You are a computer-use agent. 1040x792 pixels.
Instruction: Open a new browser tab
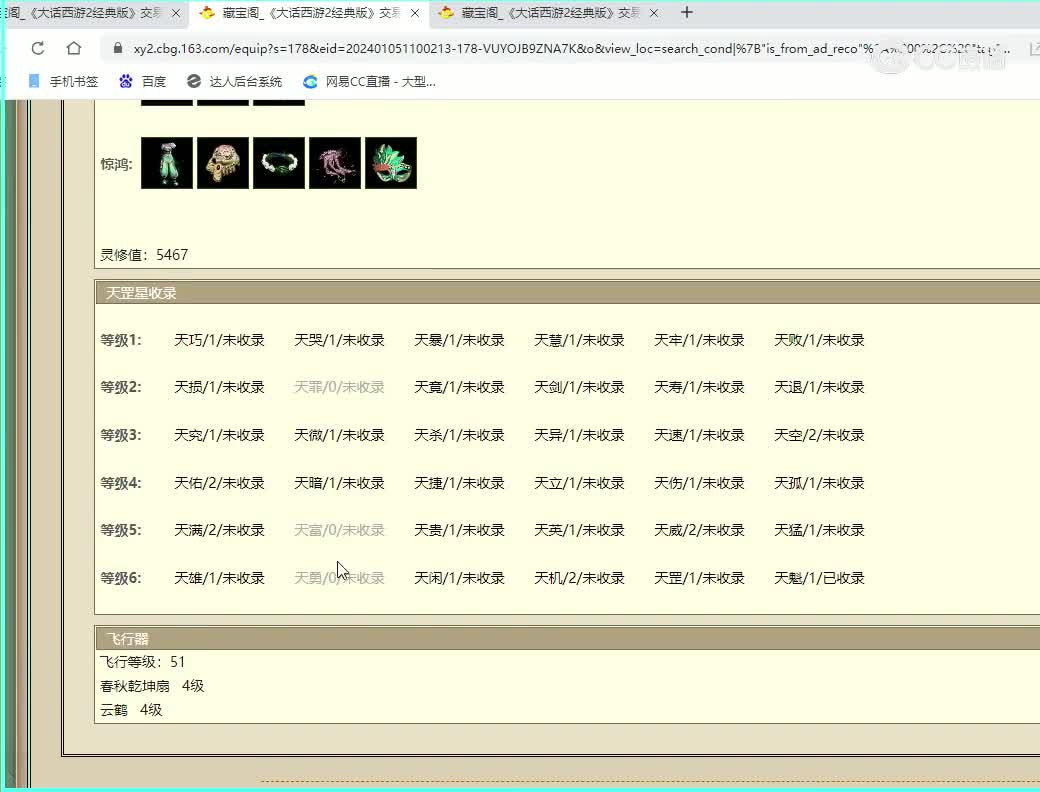pos(686,13)
